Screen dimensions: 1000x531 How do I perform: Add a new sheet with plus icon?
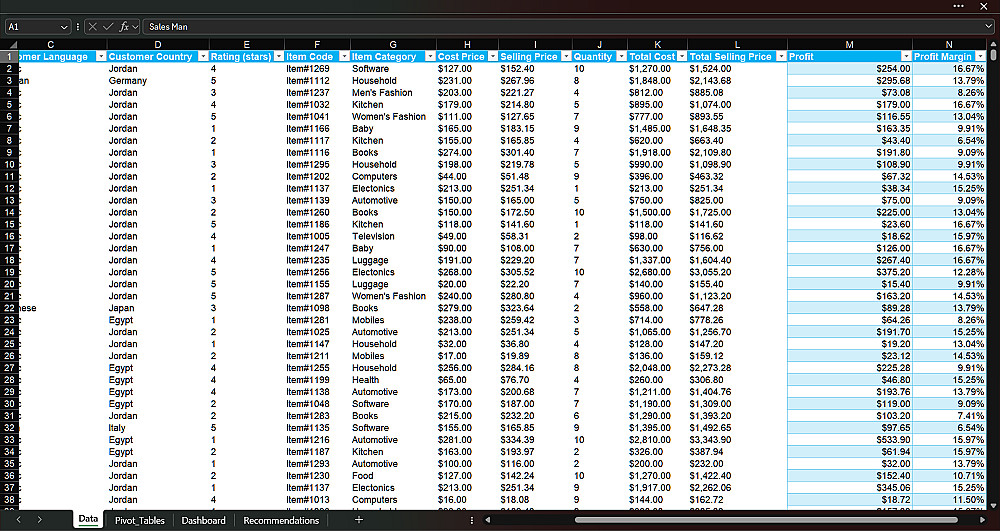tap(358, 520)
